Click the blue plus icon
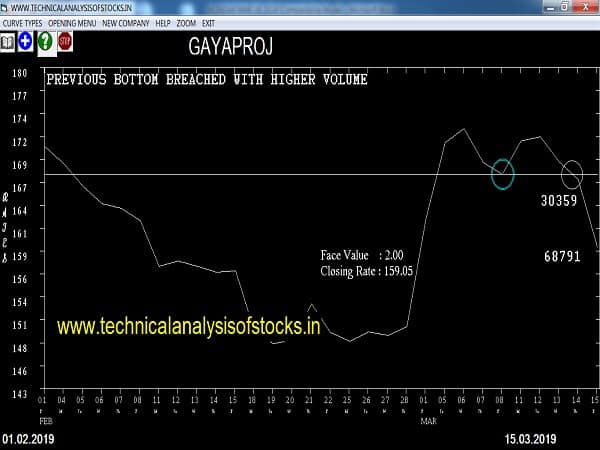 (26, 41)
